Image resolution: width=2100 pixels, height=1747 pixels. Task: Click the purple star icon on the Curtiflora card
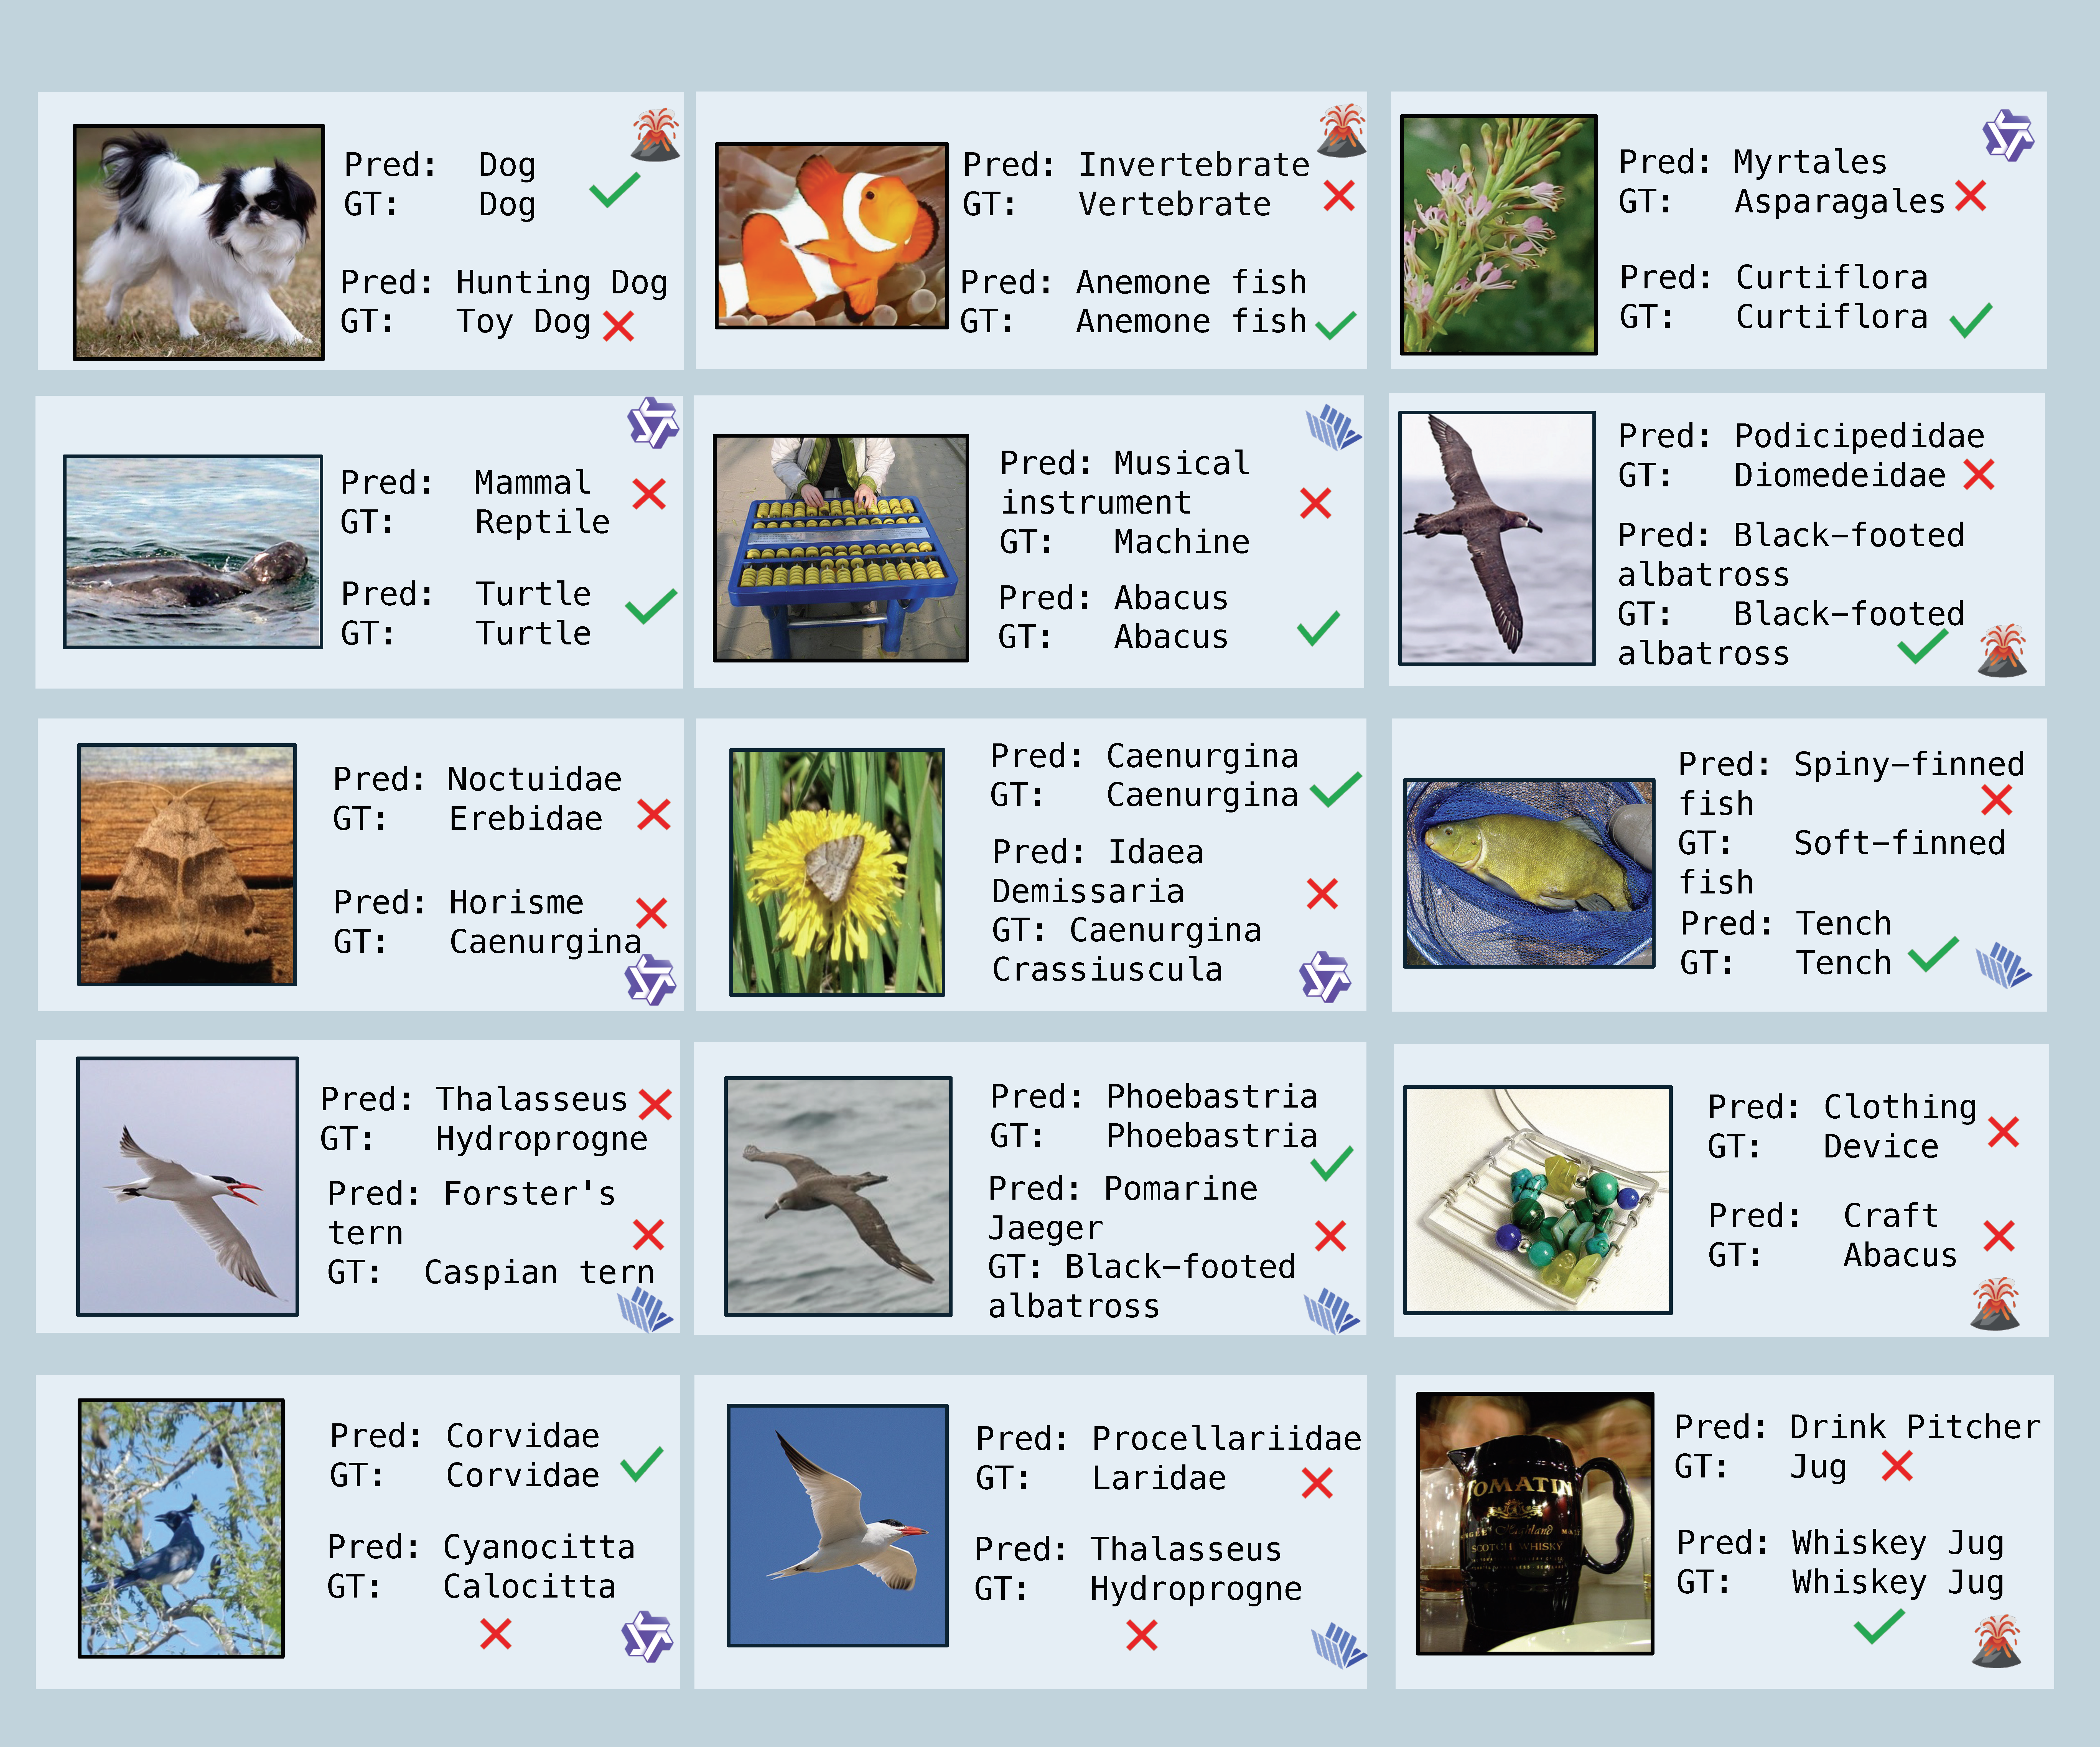tap(2008, 135)
